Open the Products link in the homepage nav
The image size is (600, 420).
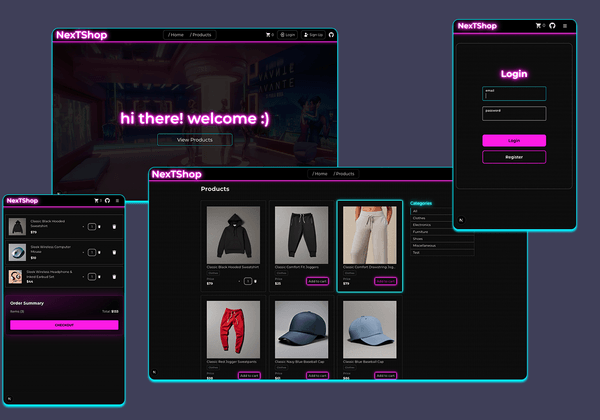point(202,35)
